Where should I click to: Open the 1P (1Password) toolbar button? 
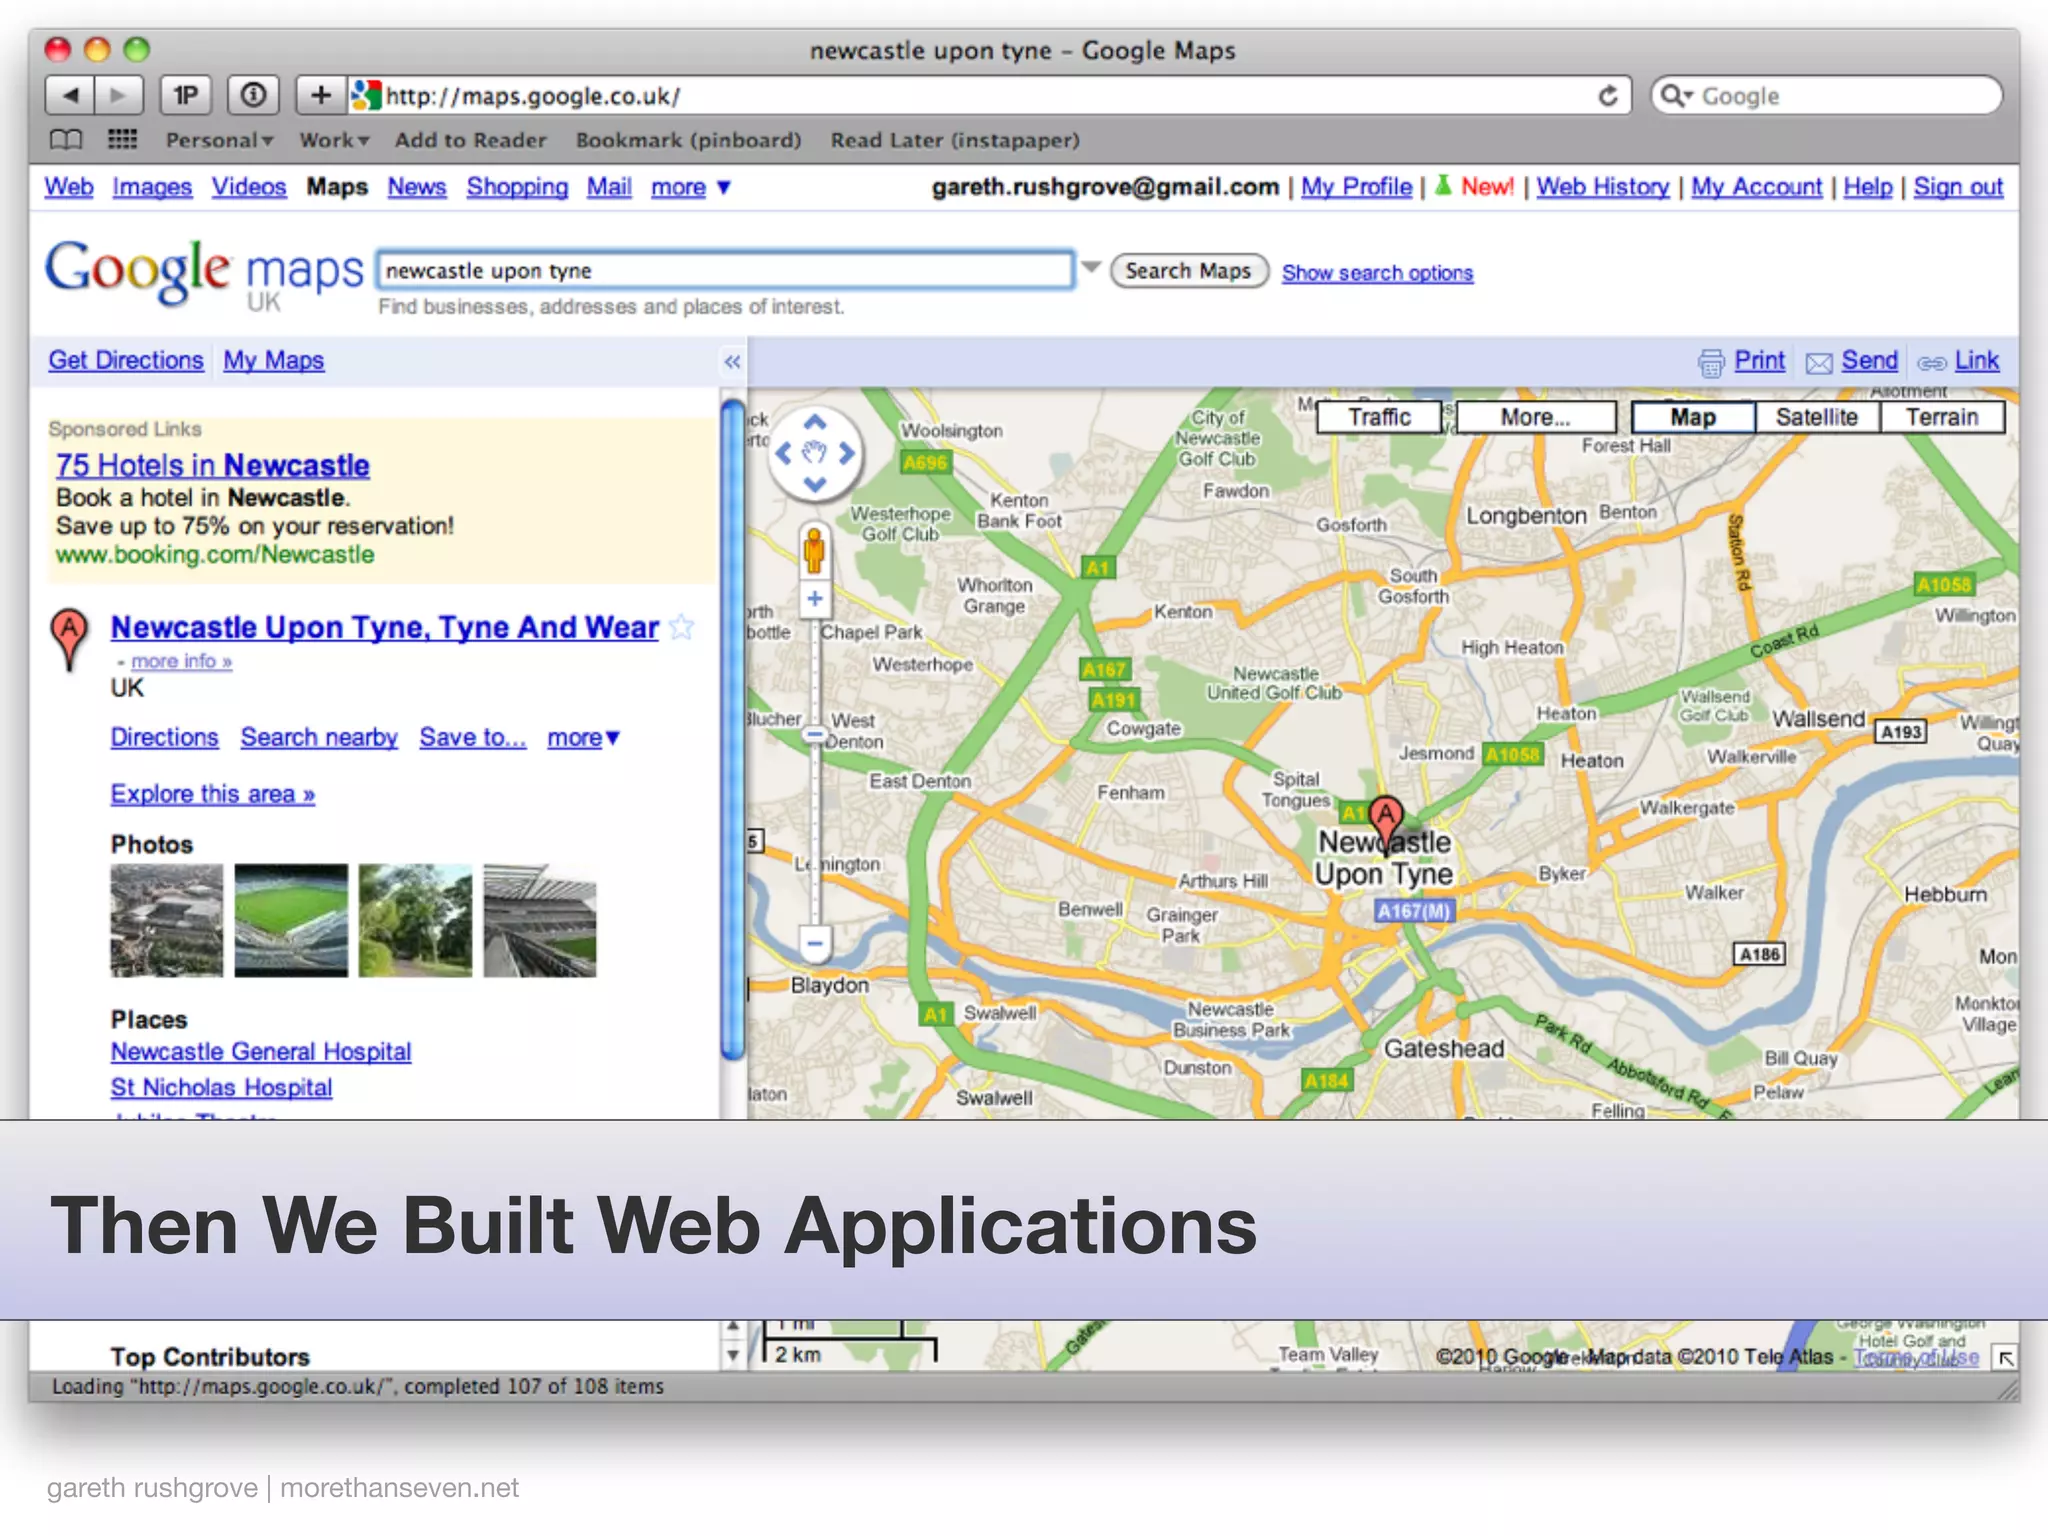(x=186, y=96)
